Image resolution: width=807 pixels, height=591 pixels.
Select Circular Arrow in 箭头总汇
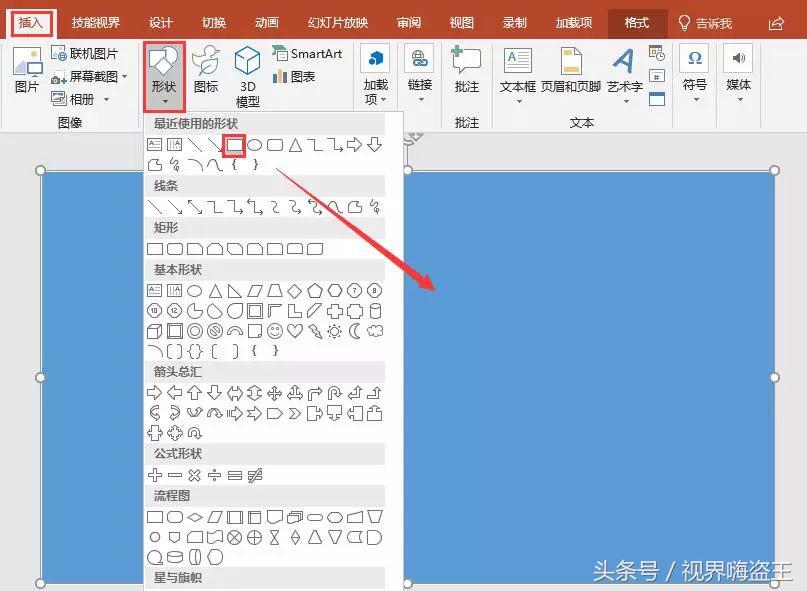(195, 433)
